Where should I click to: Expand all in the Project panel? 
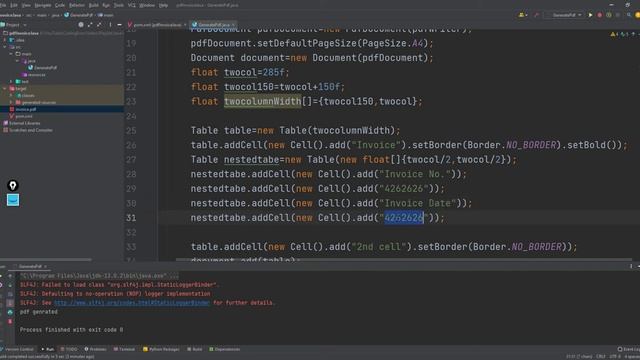click(90, 25)
